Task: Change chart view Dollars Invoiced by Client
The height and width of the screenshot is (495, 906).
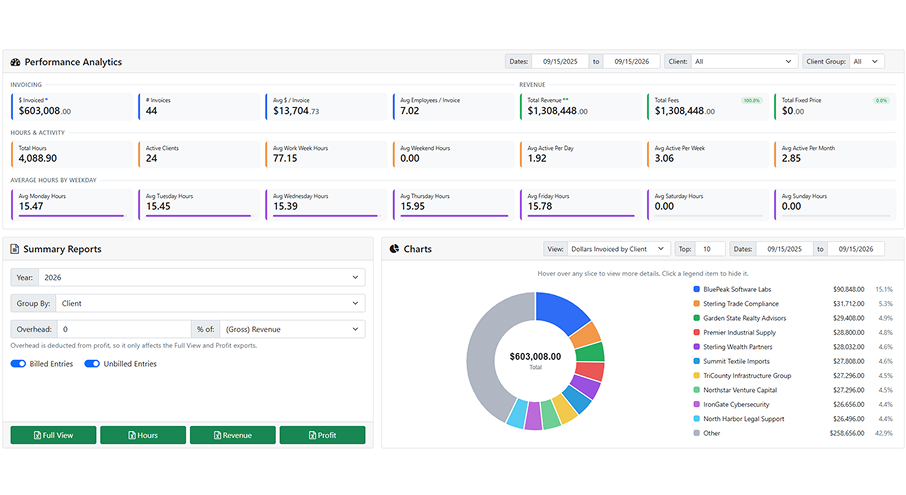Action: (619, 249)
